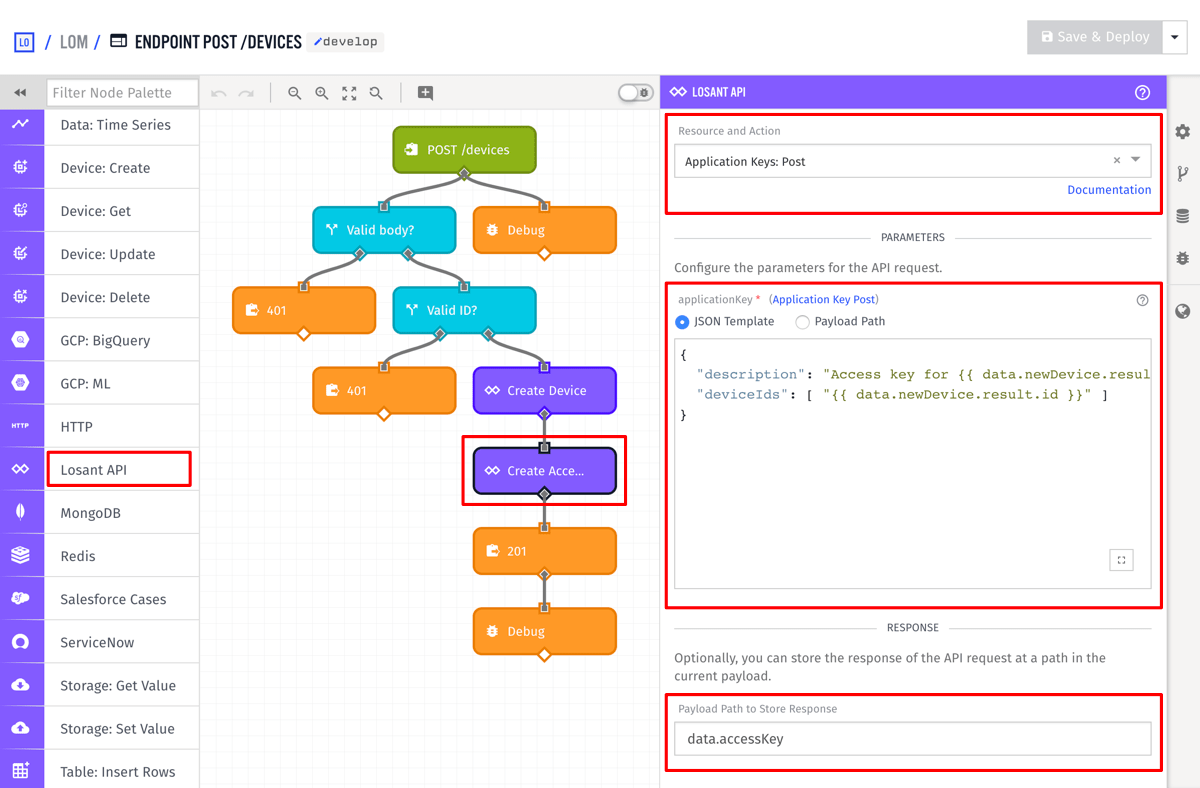
Task: Open the globals globe icon on the right sidebar
Action: pyautogui.click(x=1183, y=311)
